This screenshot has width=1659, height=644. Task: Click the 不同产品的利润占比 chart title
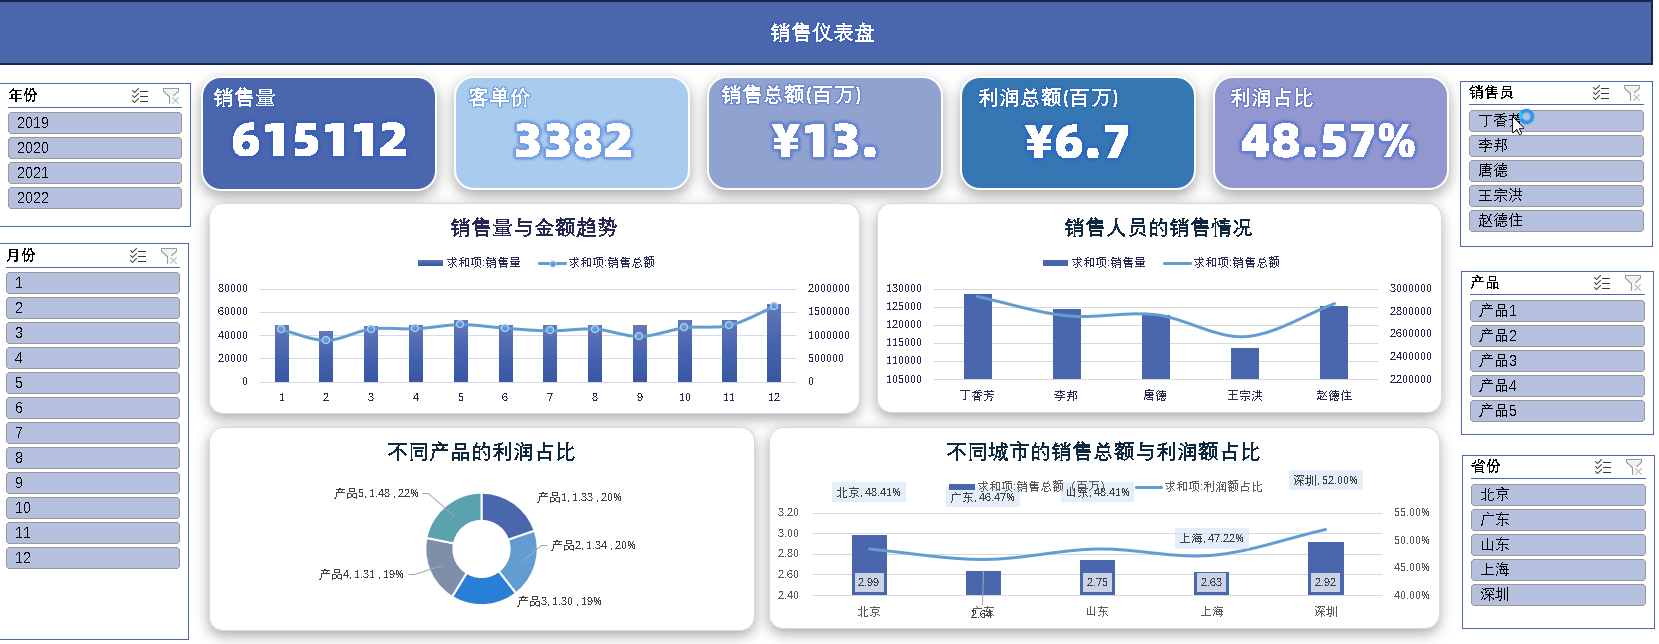click(x=481, y=452)
